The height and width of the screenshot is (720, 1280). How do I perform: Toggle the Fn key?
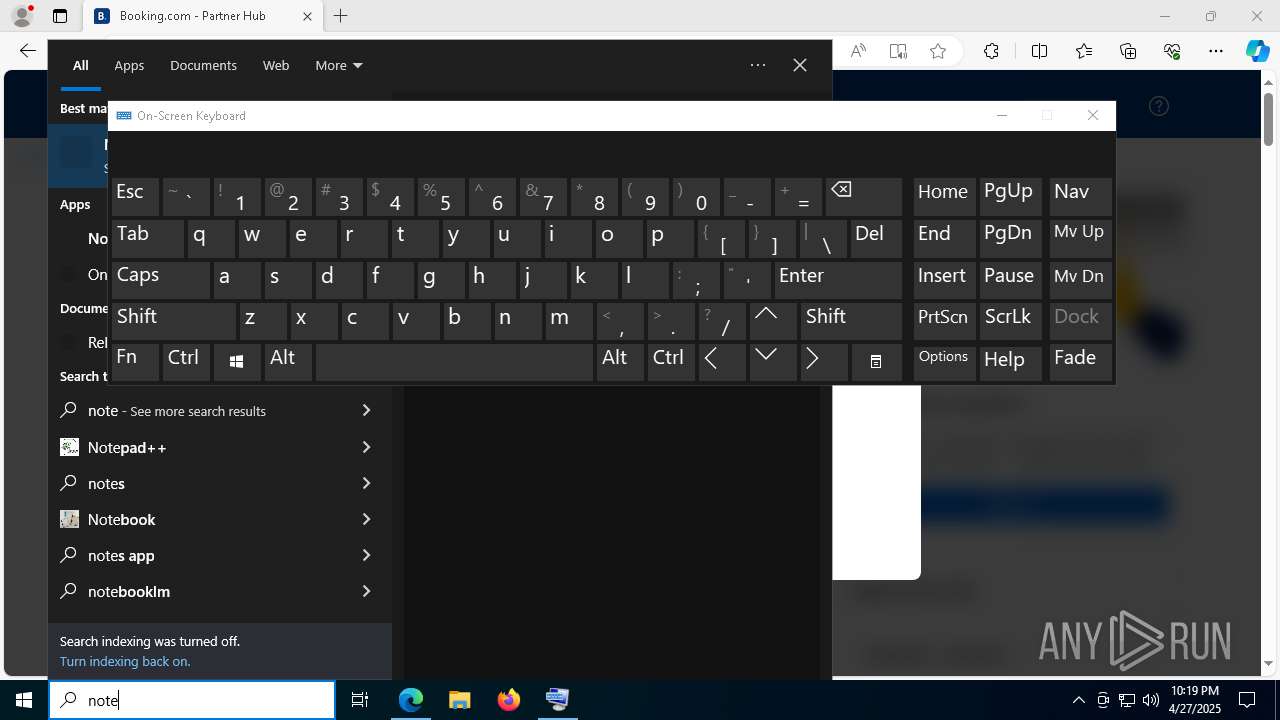pyautogui.click(x=135, y=362)
